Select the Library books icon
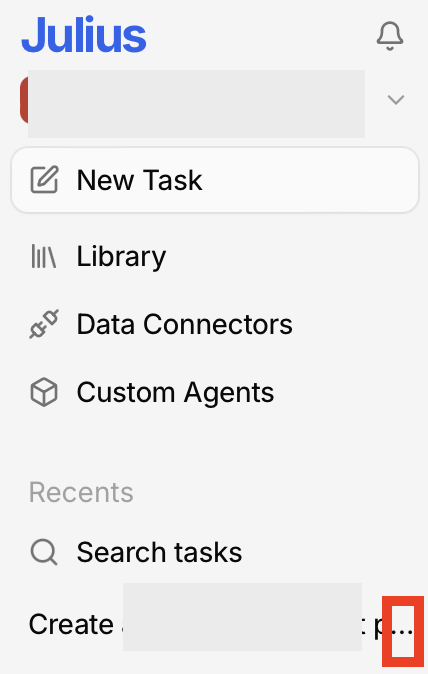 [44, 256]
